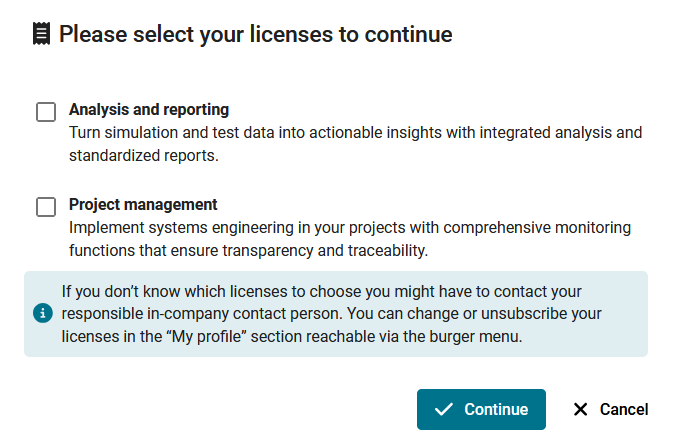Select the bold "Project management" label
673x435 pixels.
click(143, 205)
